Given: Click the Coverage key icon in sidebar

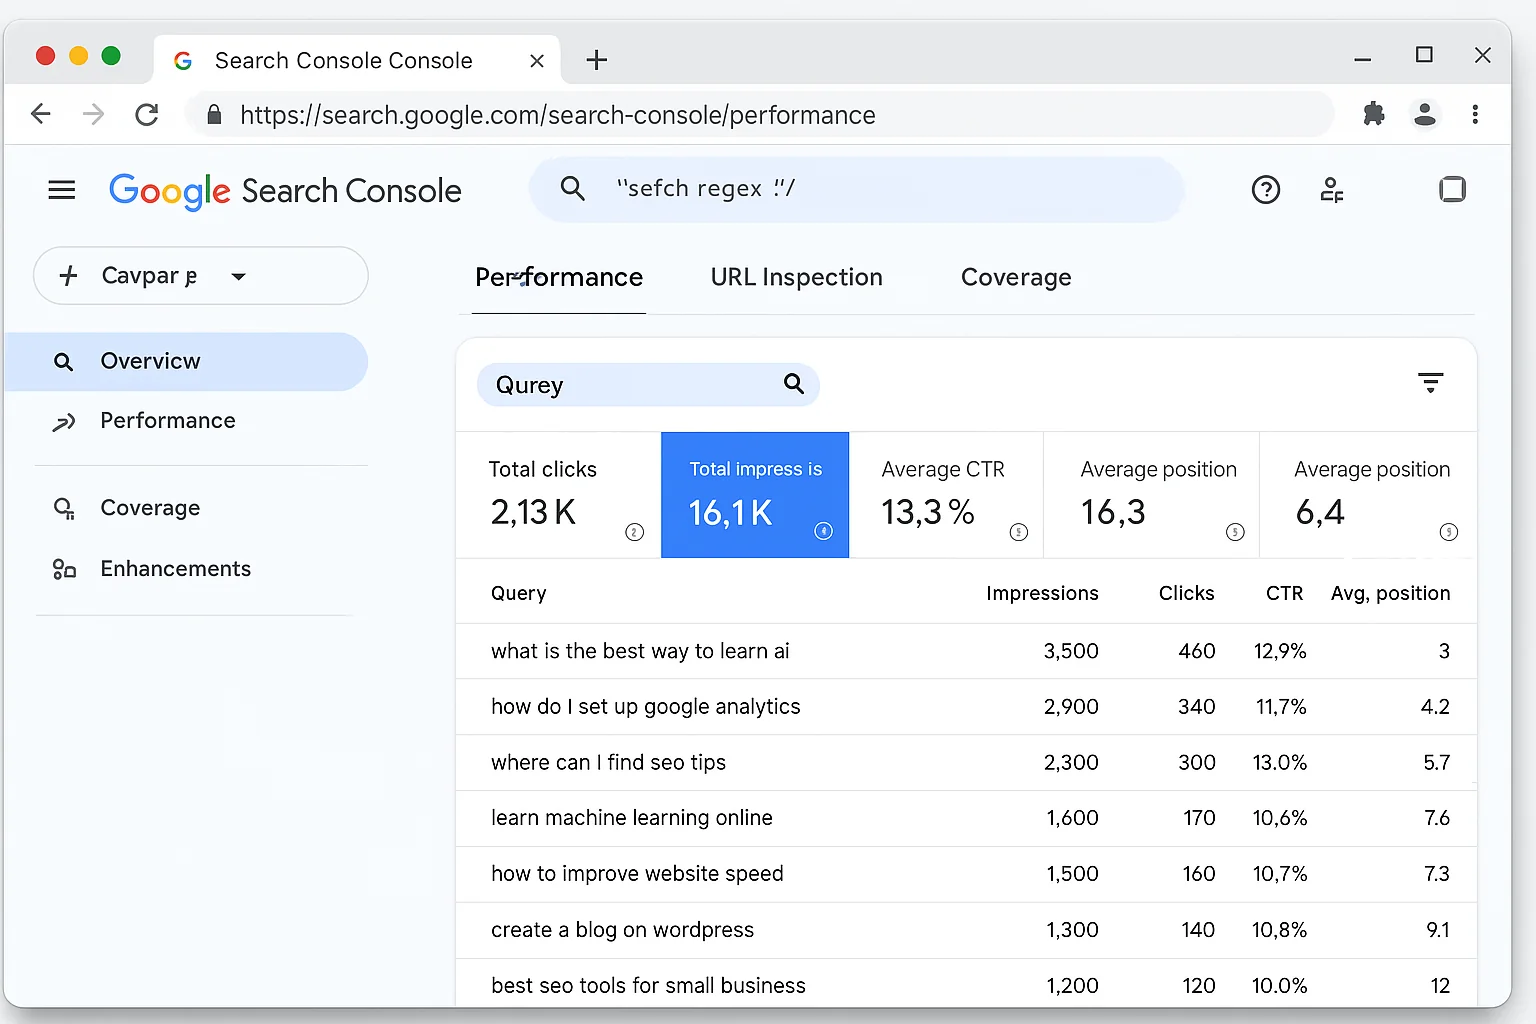Looking at the screenshot, I should coord(64,508).
